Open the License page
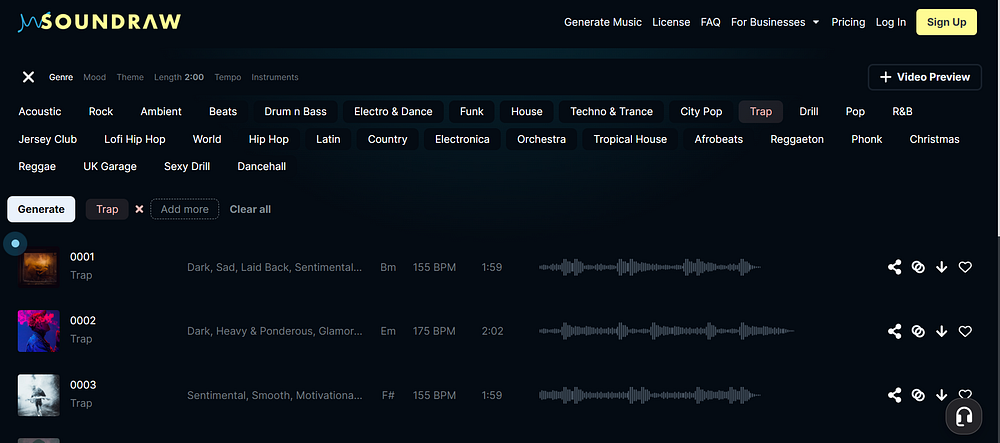 click(x=671, y=22)
